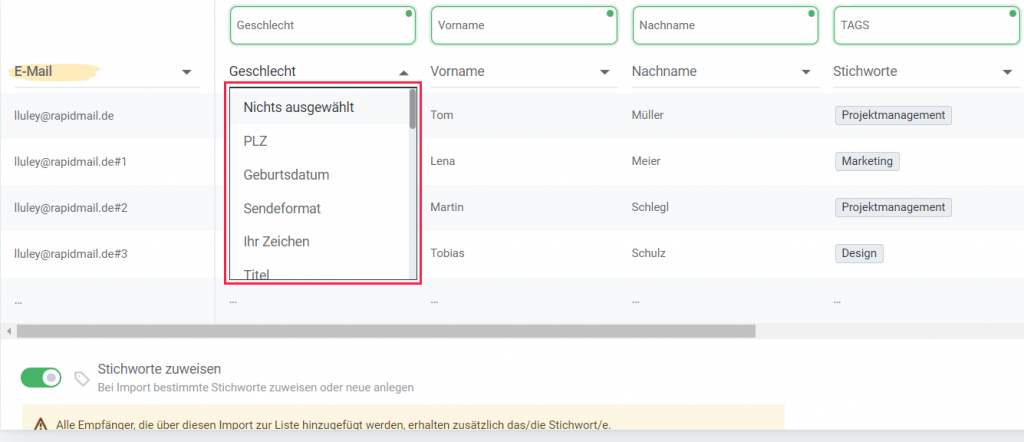
Task: Select Geburtsdatum from the dropdown list
Action: [286, 175]
